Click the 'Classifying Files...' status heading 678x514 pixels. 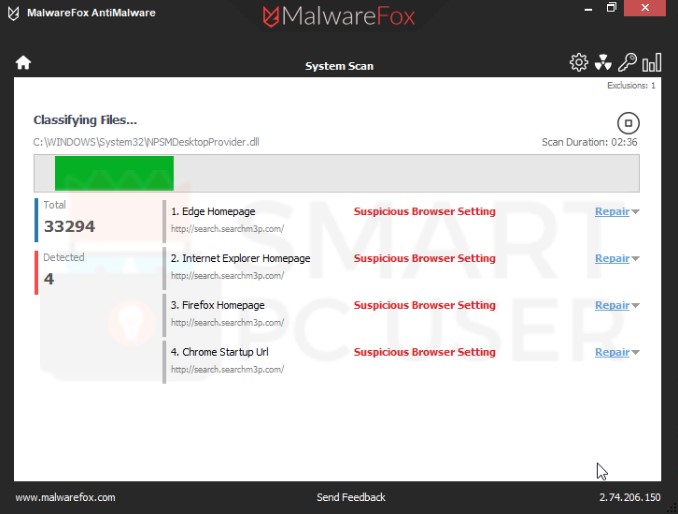point(85,120)
